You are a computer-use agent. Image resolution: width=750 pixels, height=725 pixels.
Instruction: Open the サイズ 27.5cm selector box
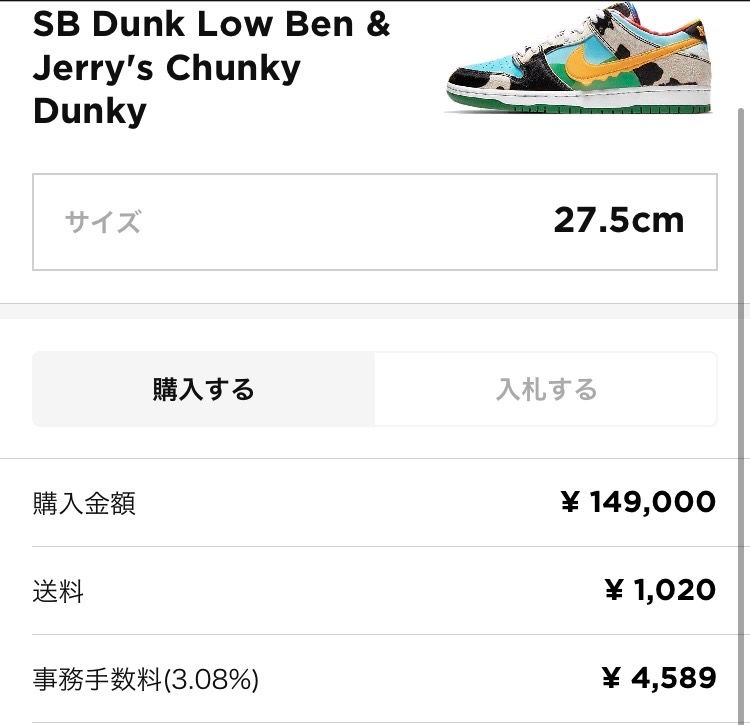click(x=375, y=222)
